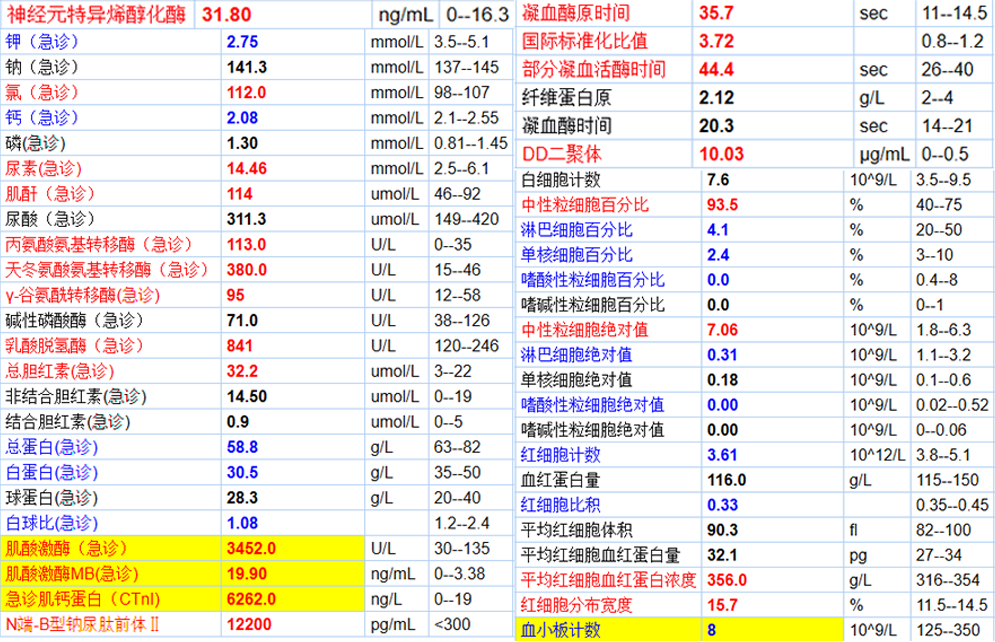995x642 pixels.
Task: Click the 神经元特异烯醇化酶 test name
Action: point(98,14)
